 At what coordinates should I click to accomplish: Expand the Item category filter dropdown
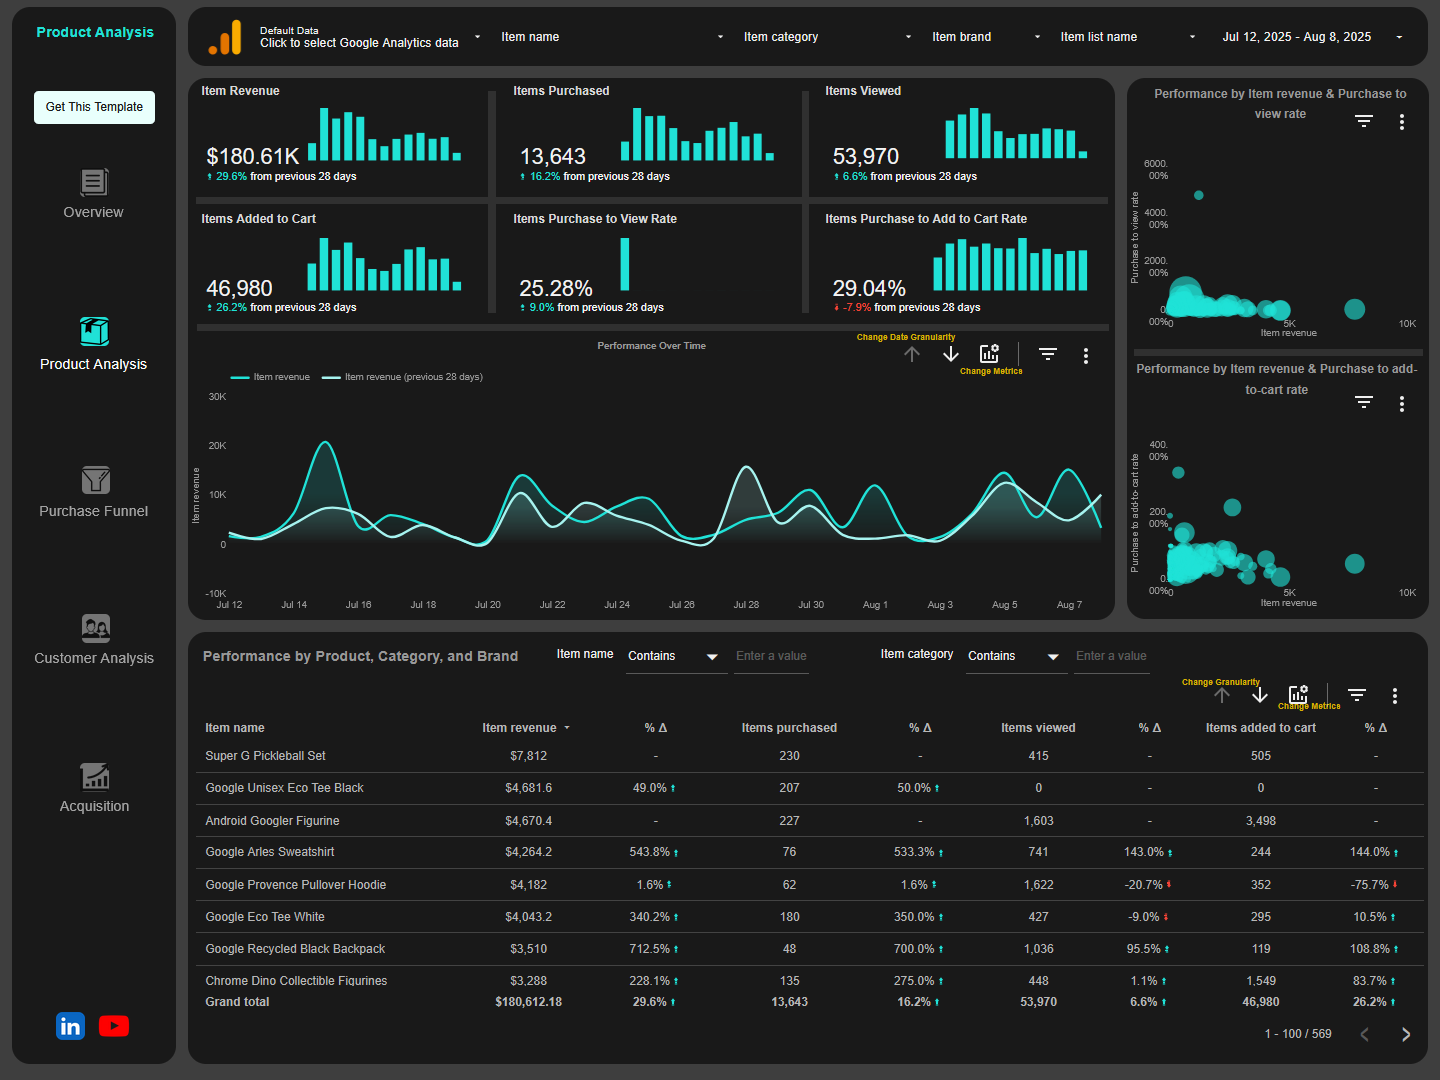click(827, 37)
